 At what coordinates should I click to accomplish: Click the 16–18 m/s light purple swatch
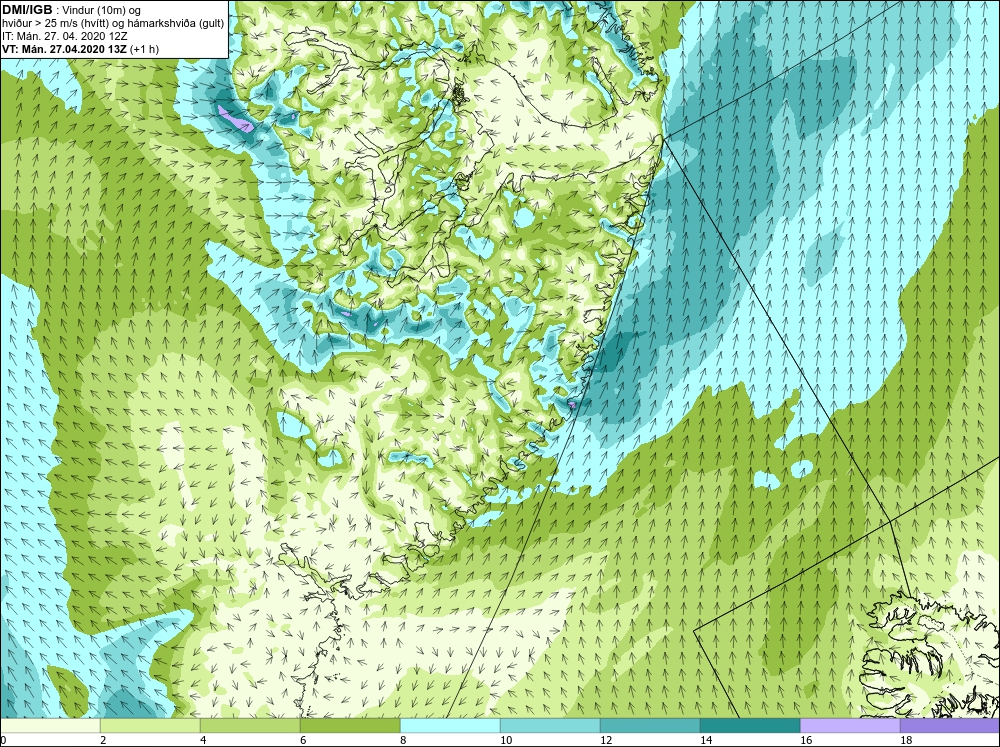pyautogui.click(x=850, y=725)
